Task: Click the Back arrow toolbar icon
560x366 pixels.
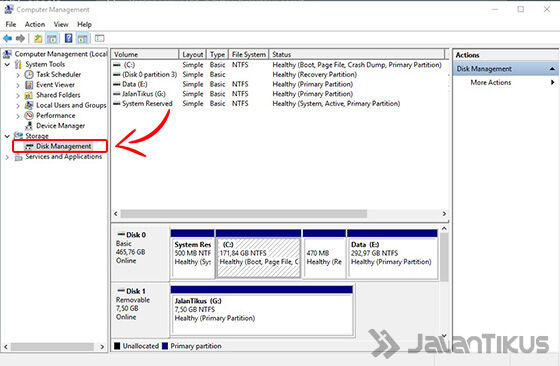Action: [8, 38]
